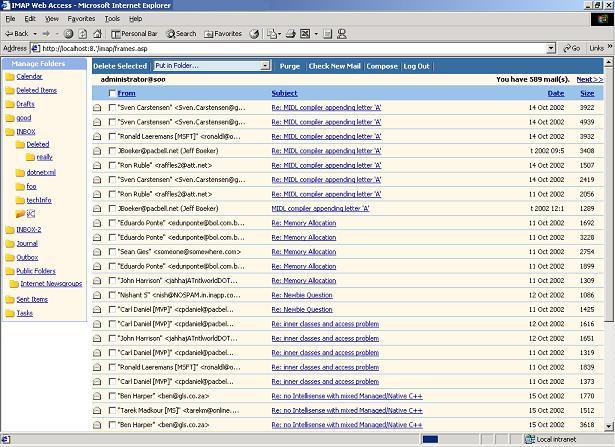Select checkbox for Tarek Madkour message

pos(112,411)
